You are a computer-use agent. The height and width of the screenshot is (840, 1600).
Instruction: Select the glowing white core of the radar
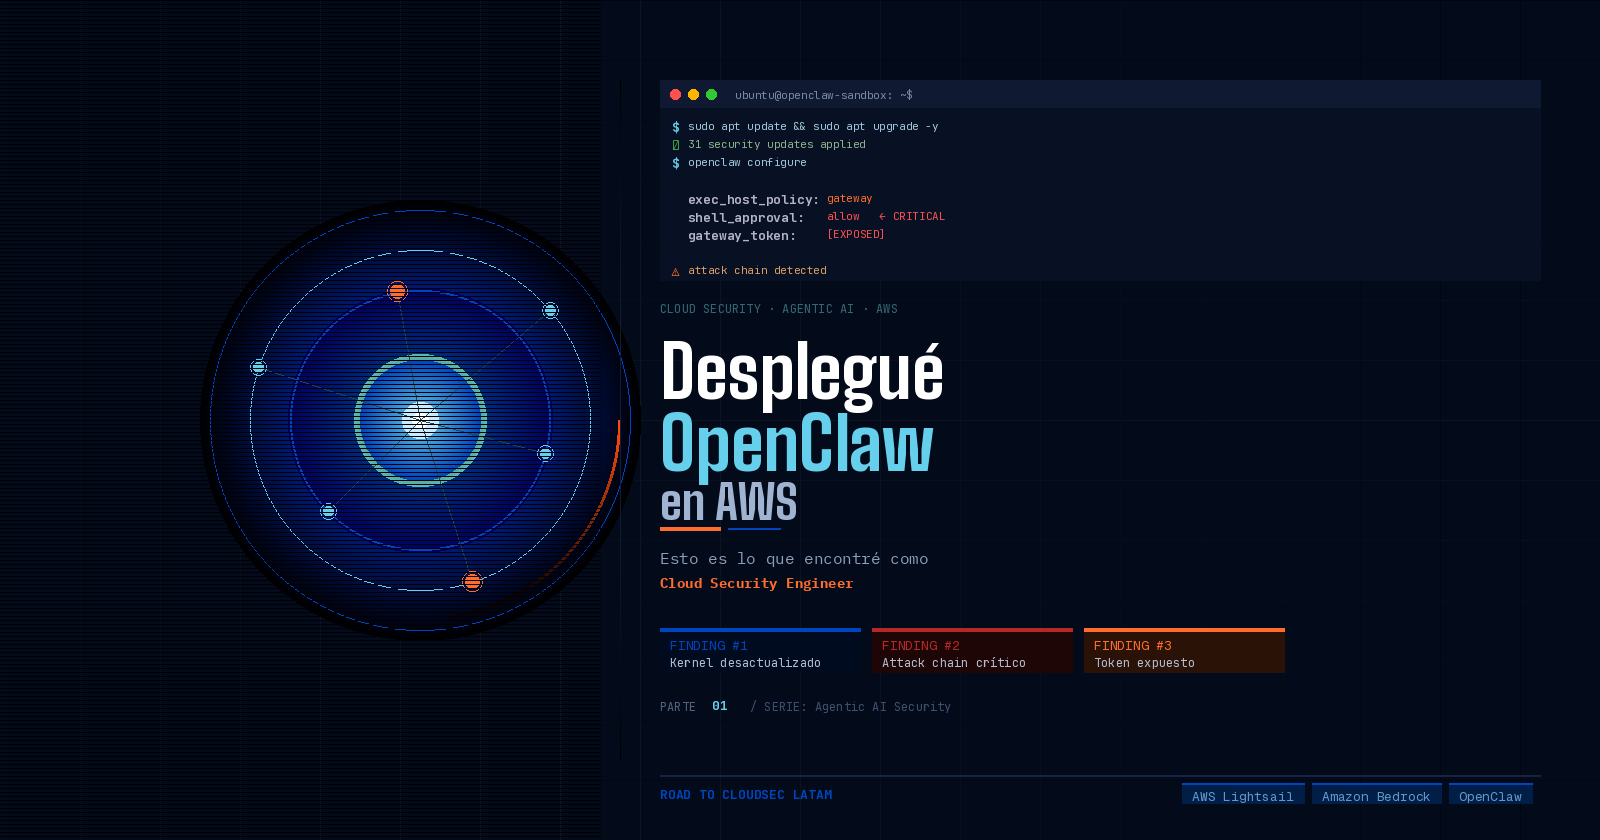coord(420,420)
